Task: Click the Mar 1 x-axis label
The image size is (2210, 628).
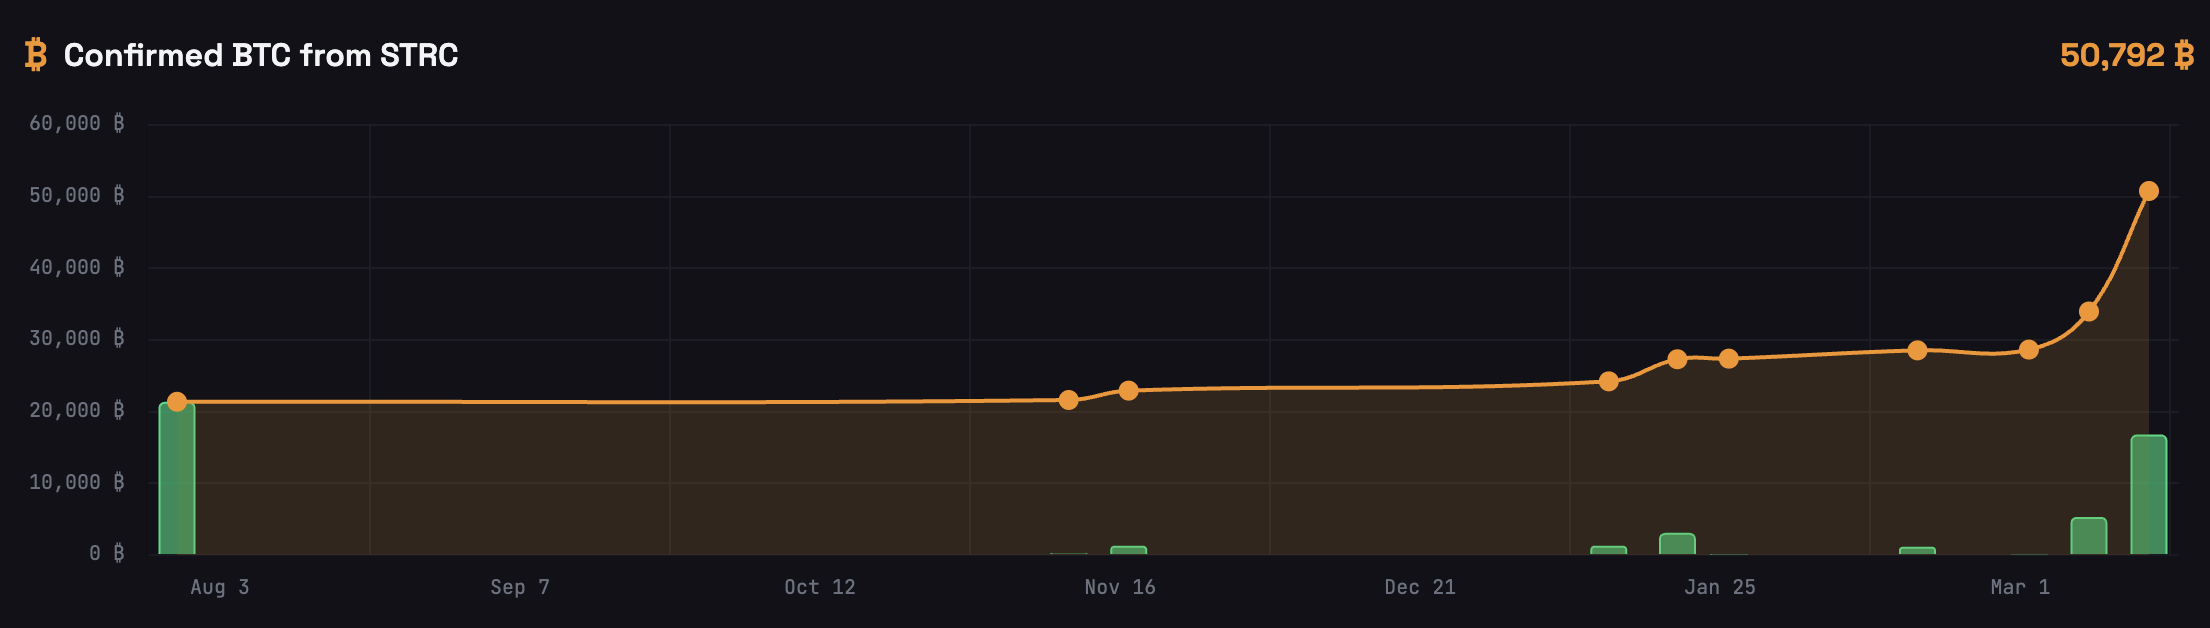Action: 2020,587
